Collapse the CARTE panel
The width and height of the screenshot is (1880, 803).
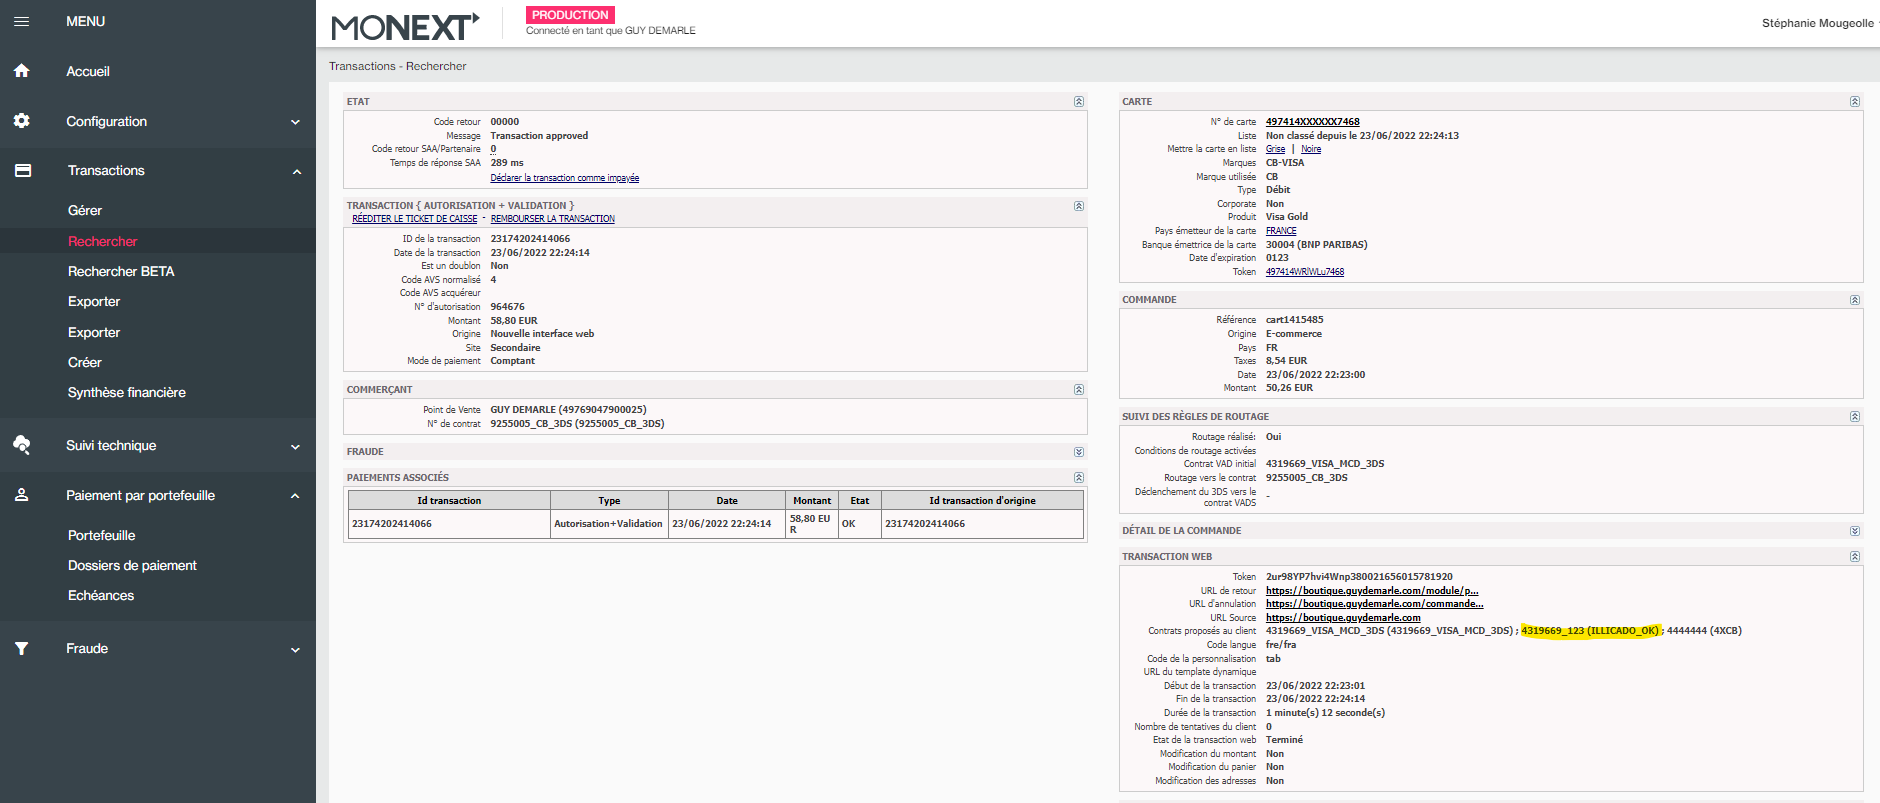[1854, 102]
